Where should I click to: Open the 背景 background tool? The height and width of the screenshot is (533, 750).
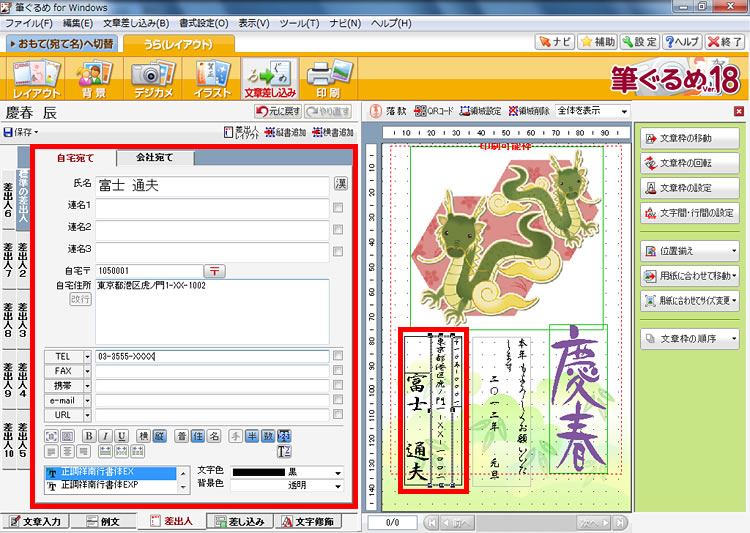(x=93, y=78)
